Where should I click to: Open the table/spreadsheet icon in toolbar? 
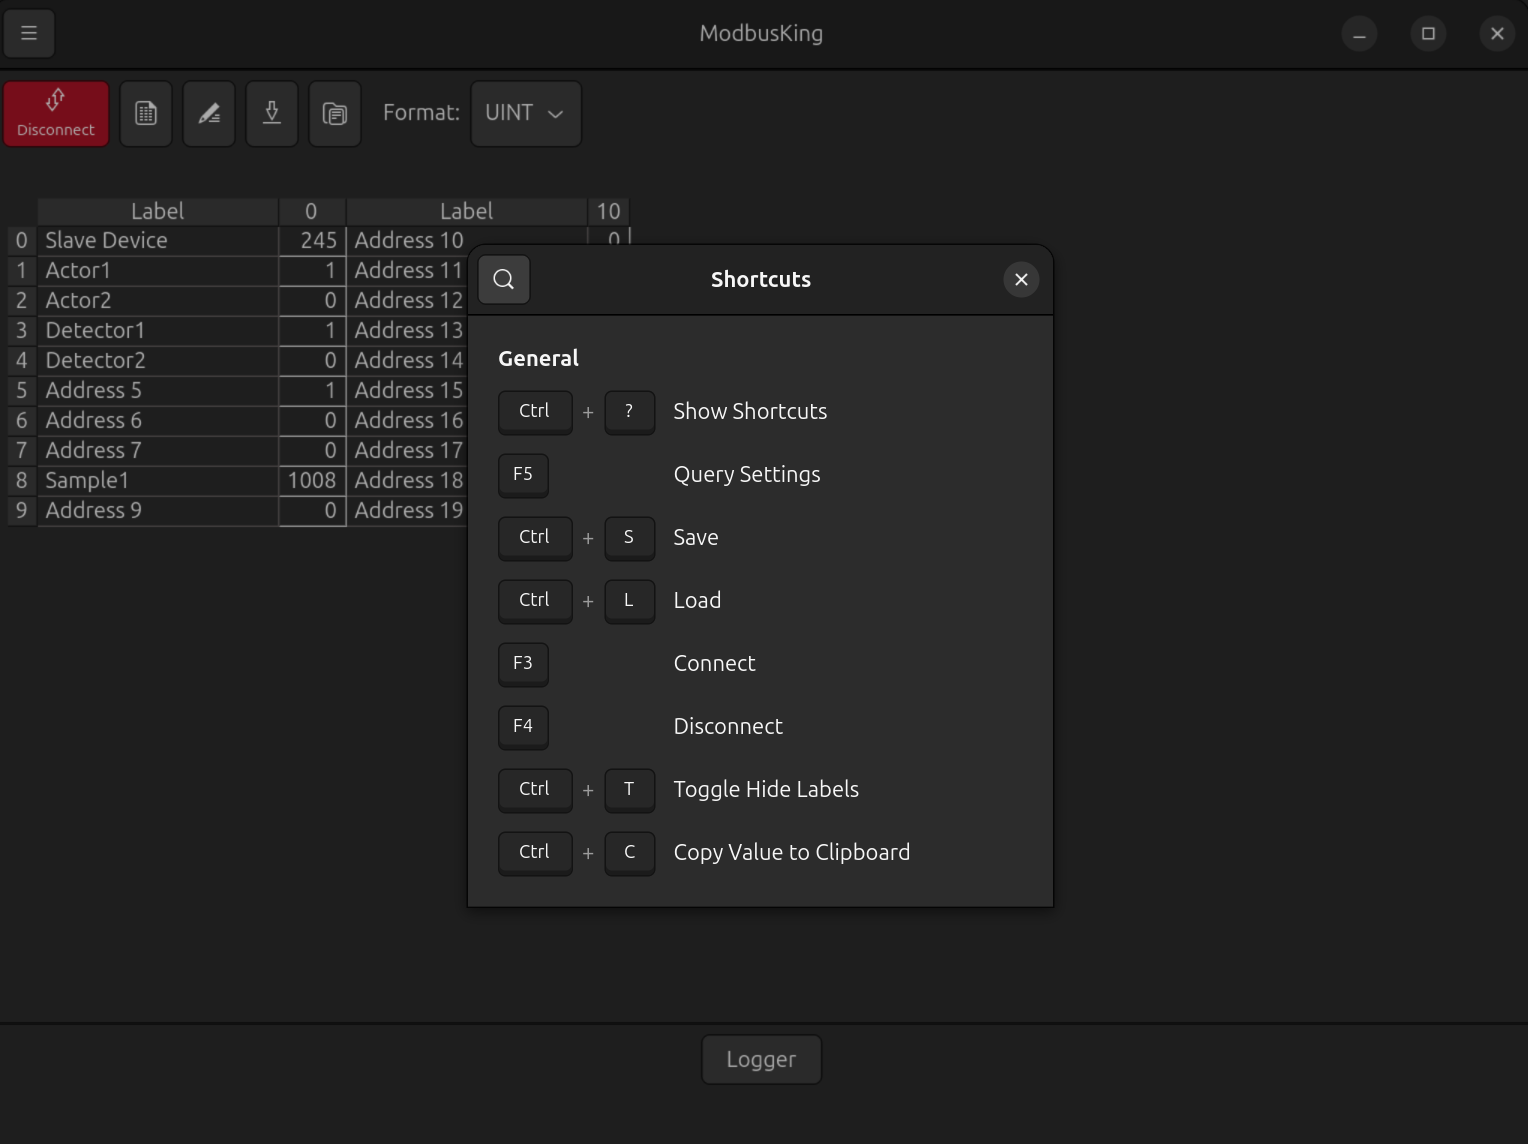pos(146,114)
